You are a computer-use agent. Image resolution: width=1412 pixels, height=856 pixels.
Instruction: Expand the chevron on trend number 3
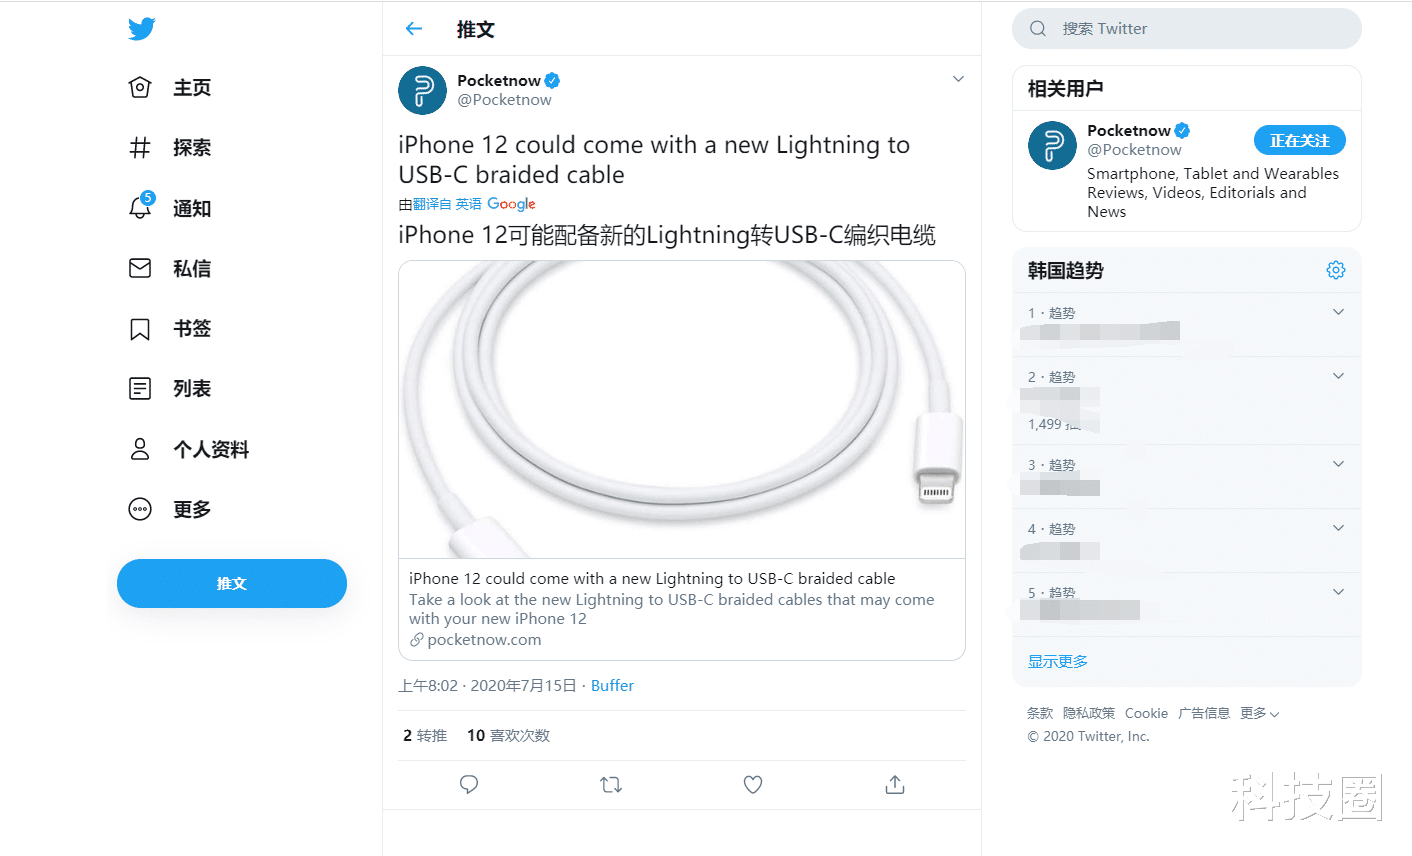click(1338, 463)
